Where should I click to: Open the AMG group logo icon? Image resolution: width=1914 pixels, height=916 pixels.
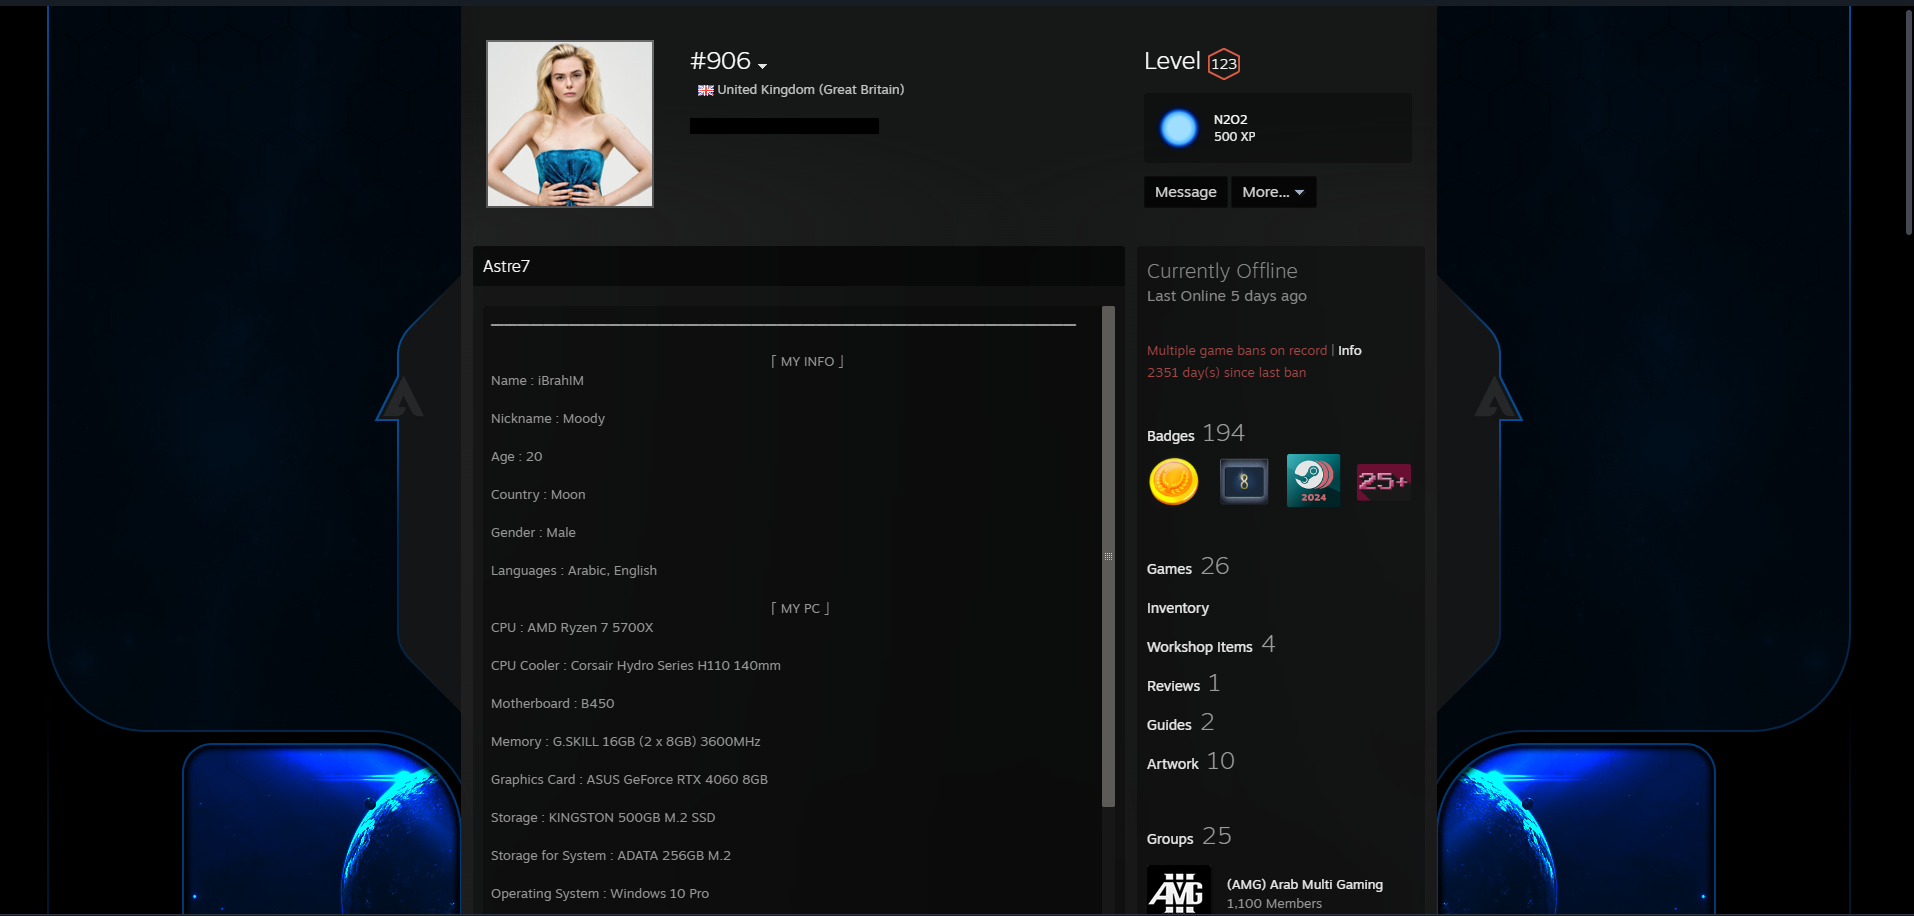point(1179,890)
